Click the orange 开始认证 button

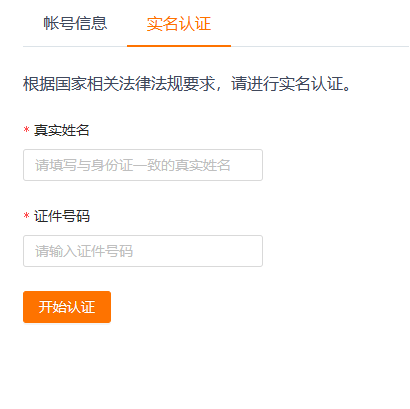[67, 307]
